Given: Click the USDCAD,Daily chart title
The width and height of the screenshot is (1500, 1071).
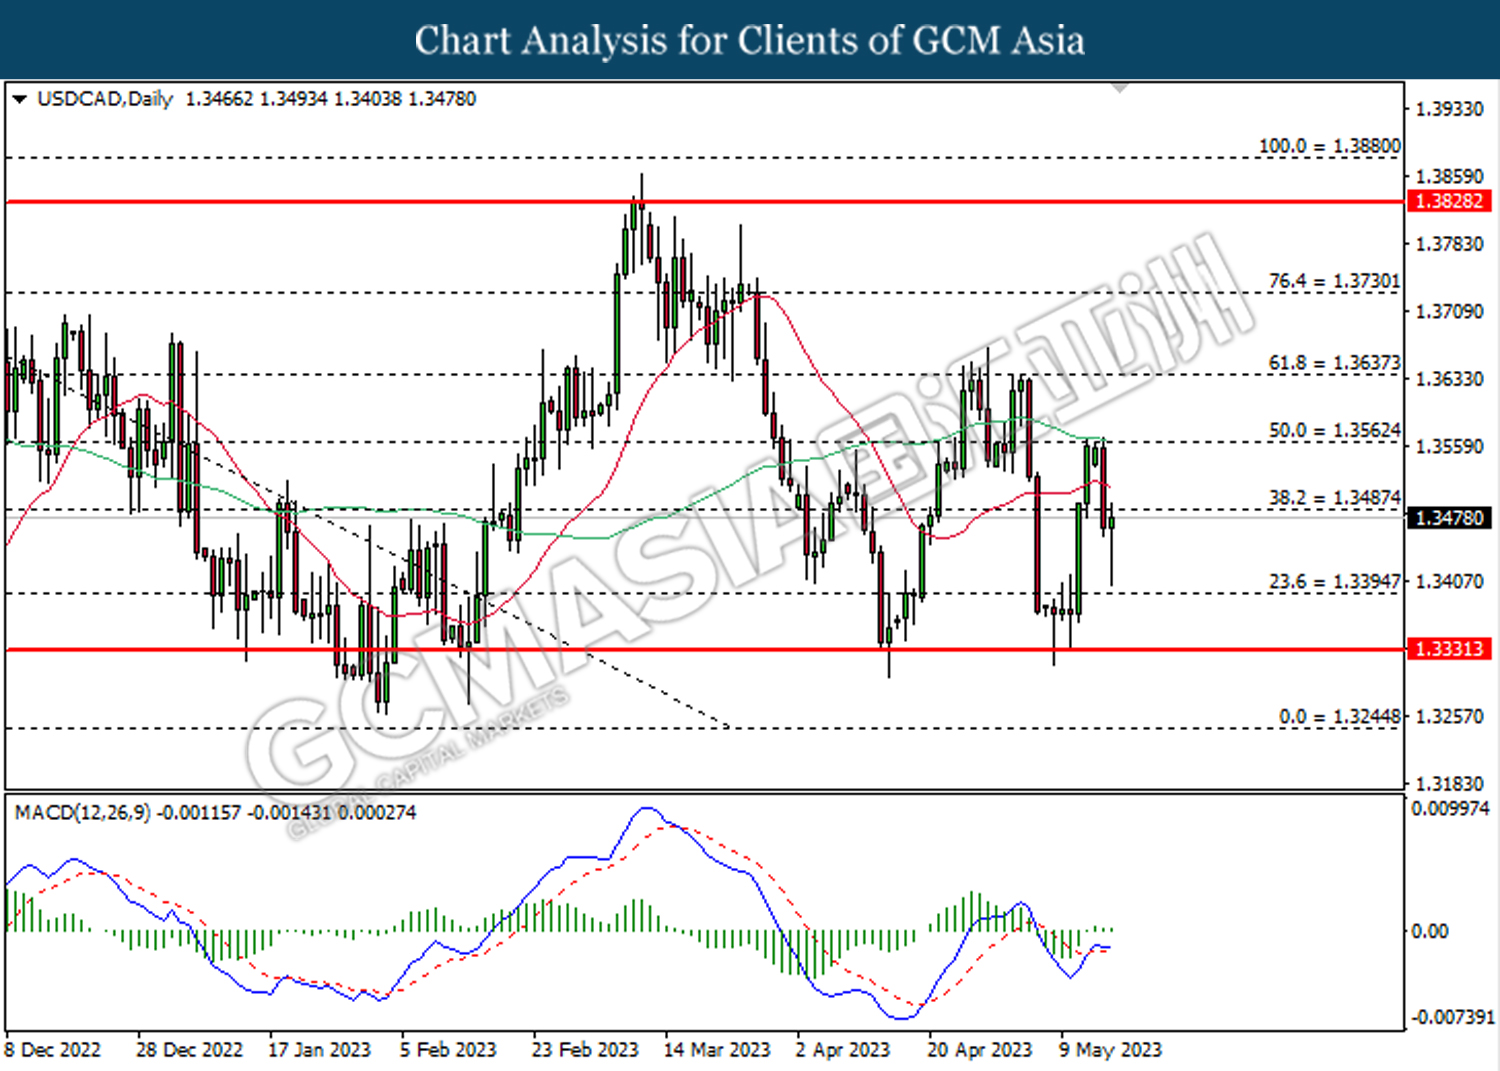Looking at the screenshot, I should pyautogui.click(x=105, y=99).
